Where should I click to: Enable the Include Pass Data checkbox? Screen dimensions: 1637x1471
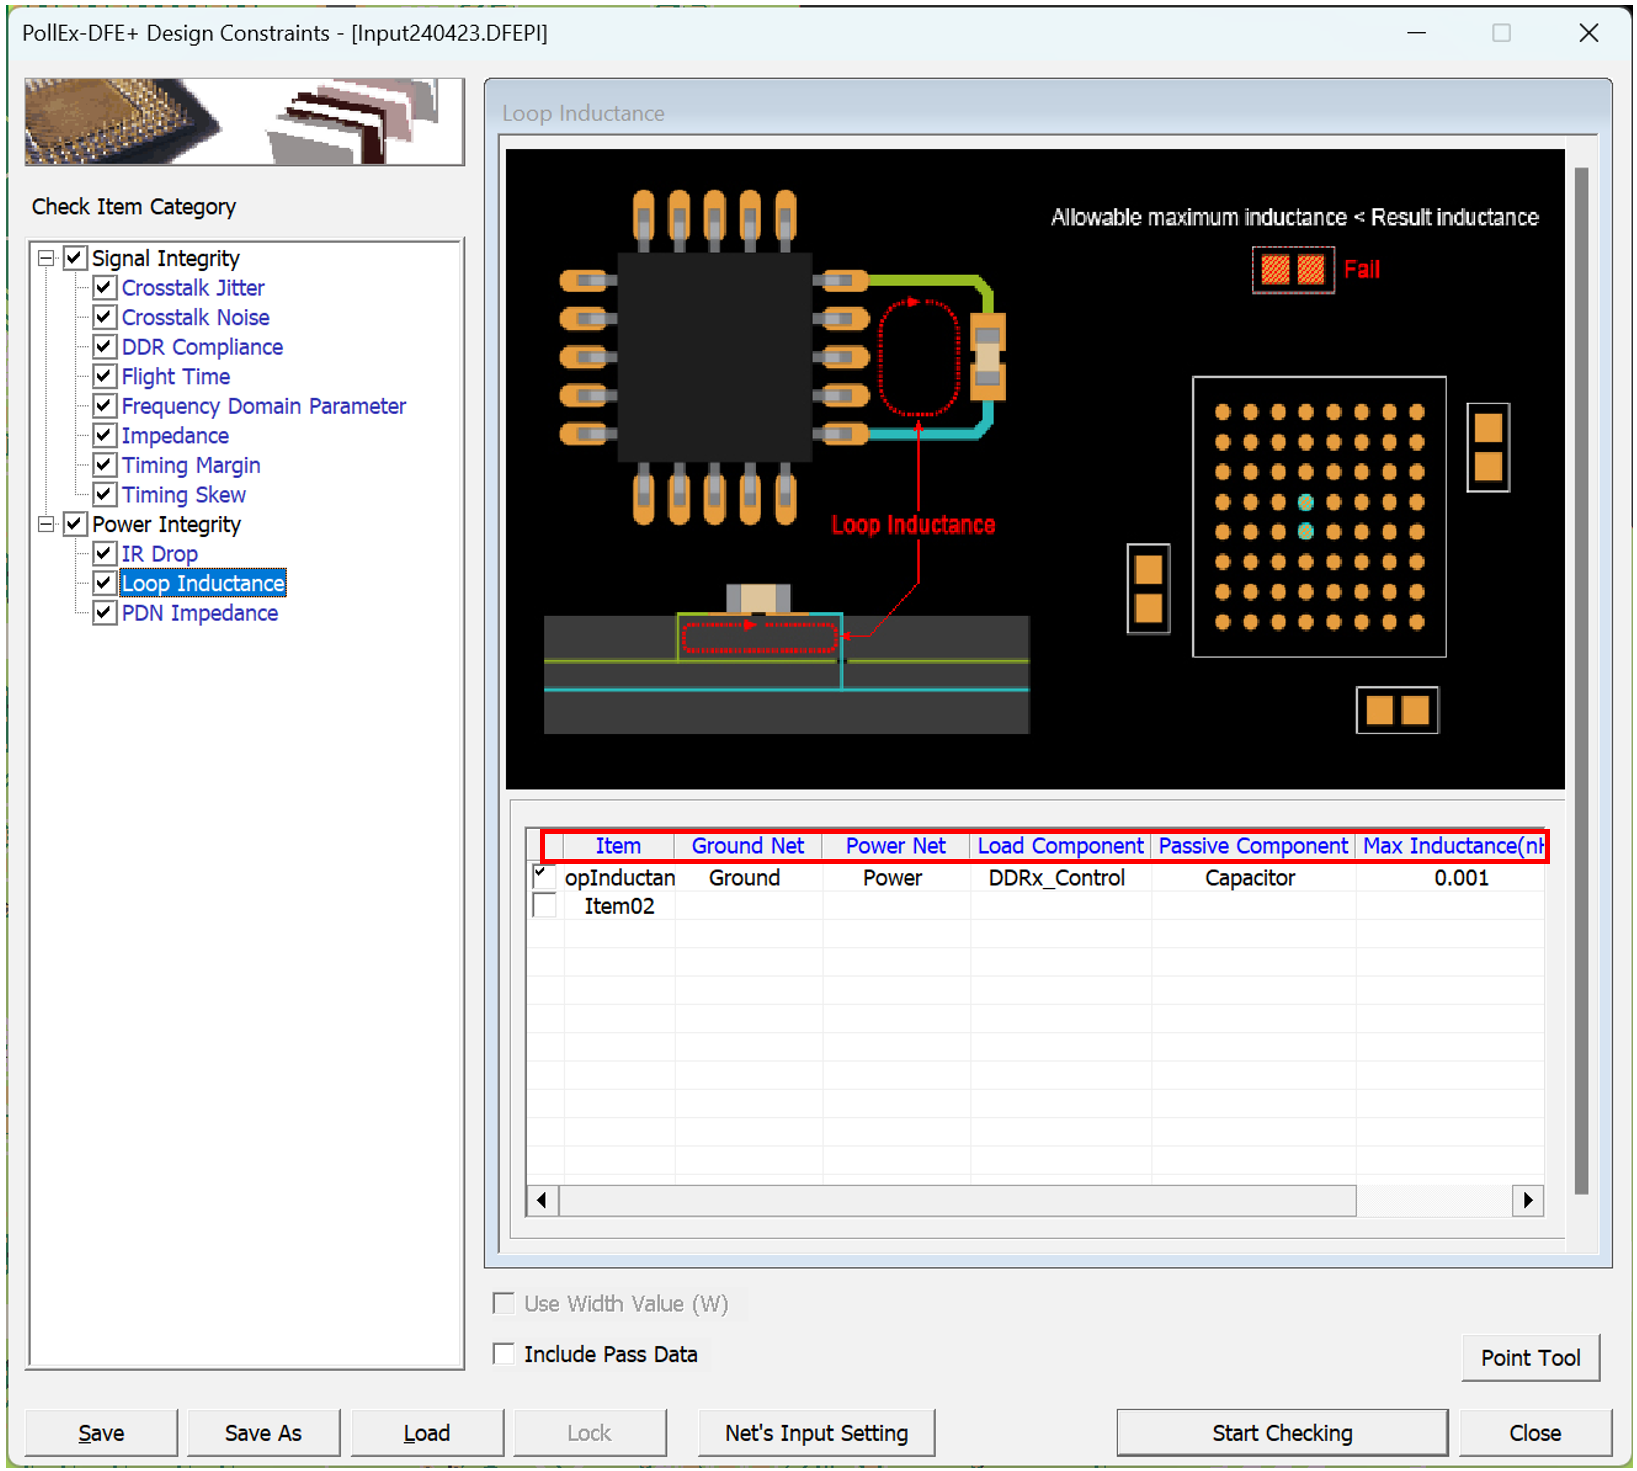click(504, 1354)
